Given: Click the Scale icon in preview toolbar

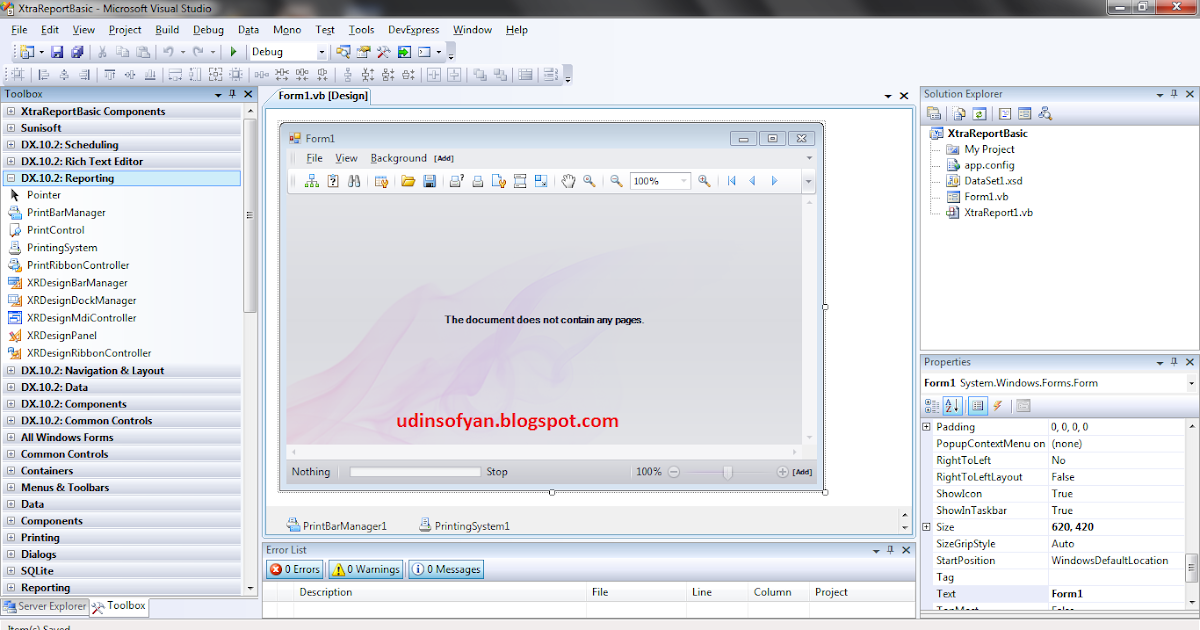Looking at the screenshot, I should coord(541,181).
